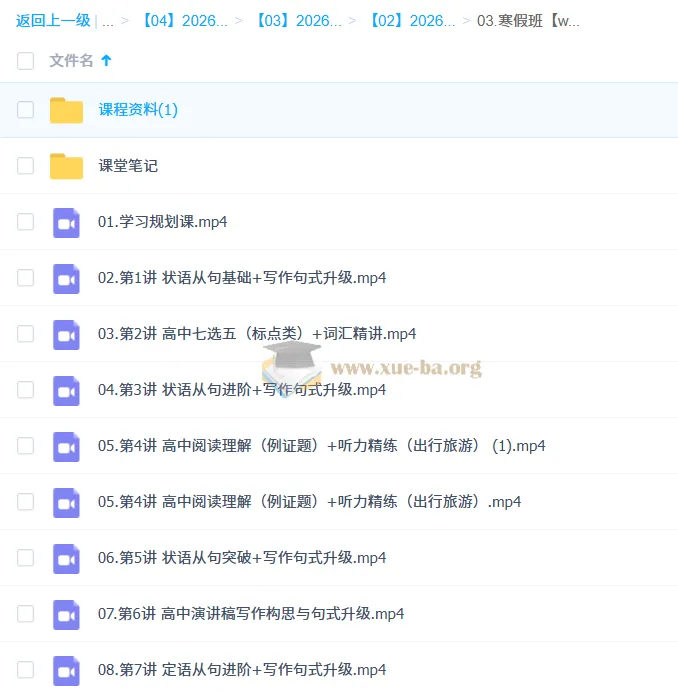Click video icon for 07.第6讲 高中演讲稿写作
Image resolution: width=678 pixels, height=695 pixels.
click(x=66, y=614)
